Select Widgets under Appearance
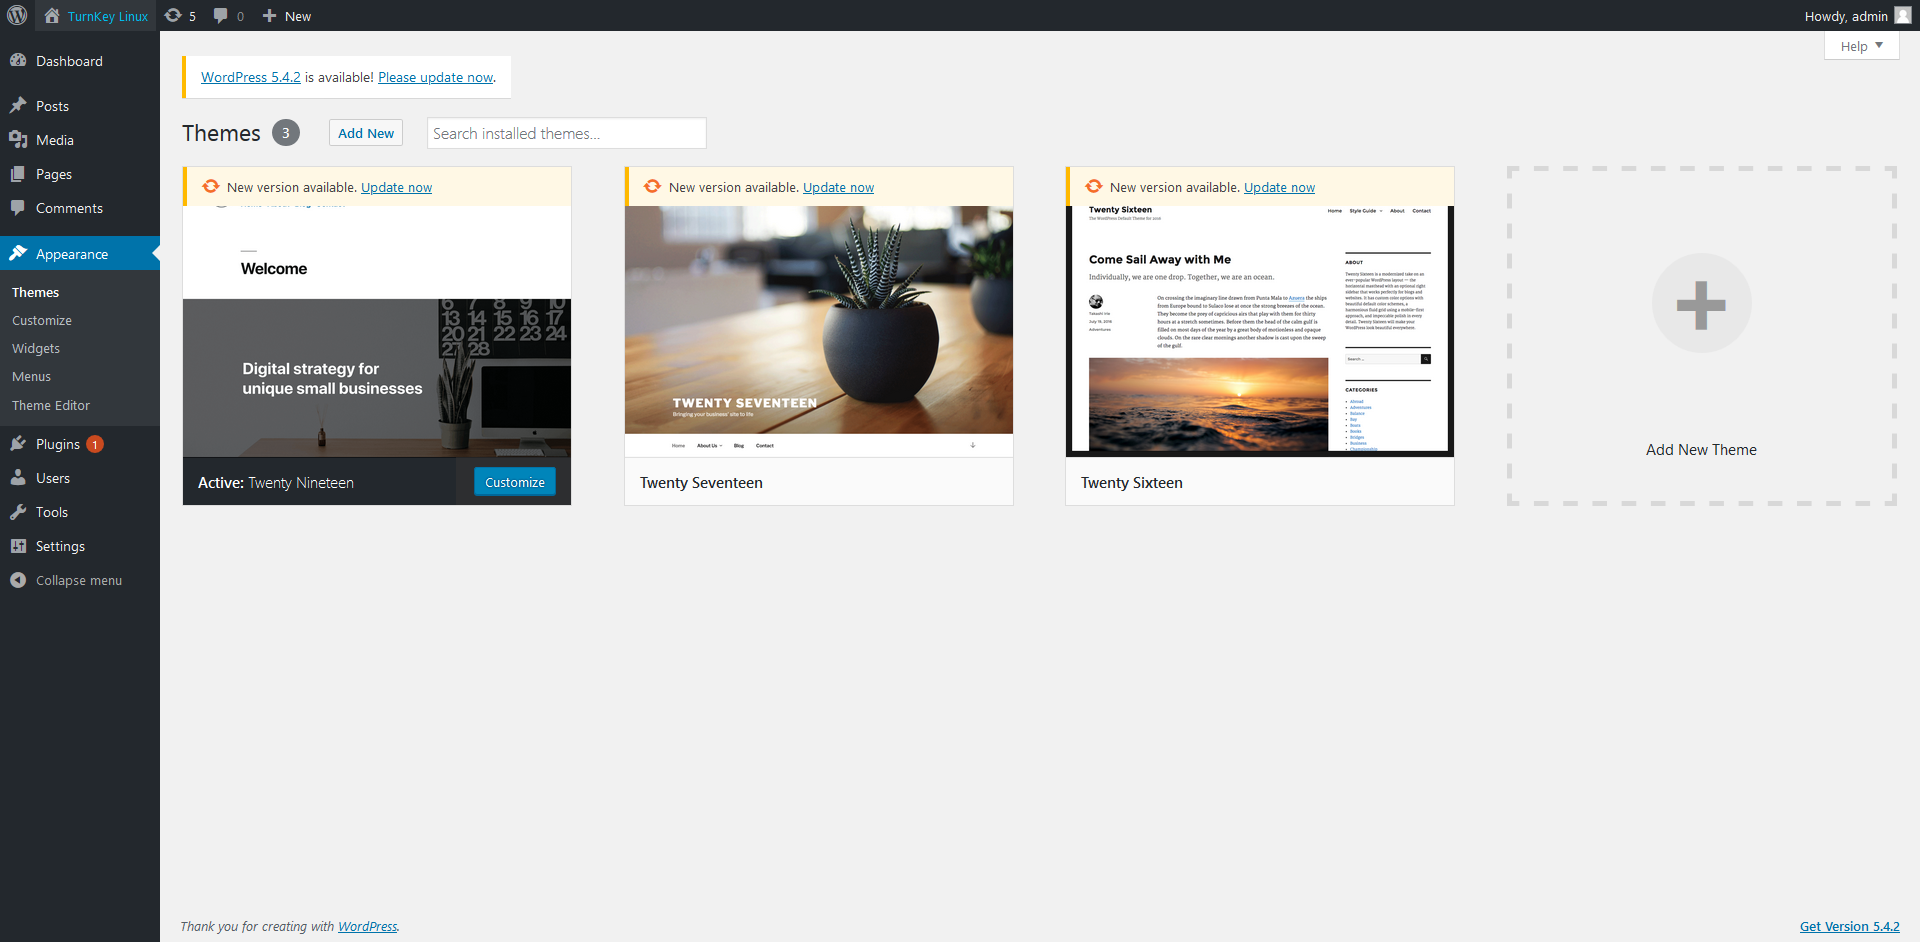 point(36,348)
